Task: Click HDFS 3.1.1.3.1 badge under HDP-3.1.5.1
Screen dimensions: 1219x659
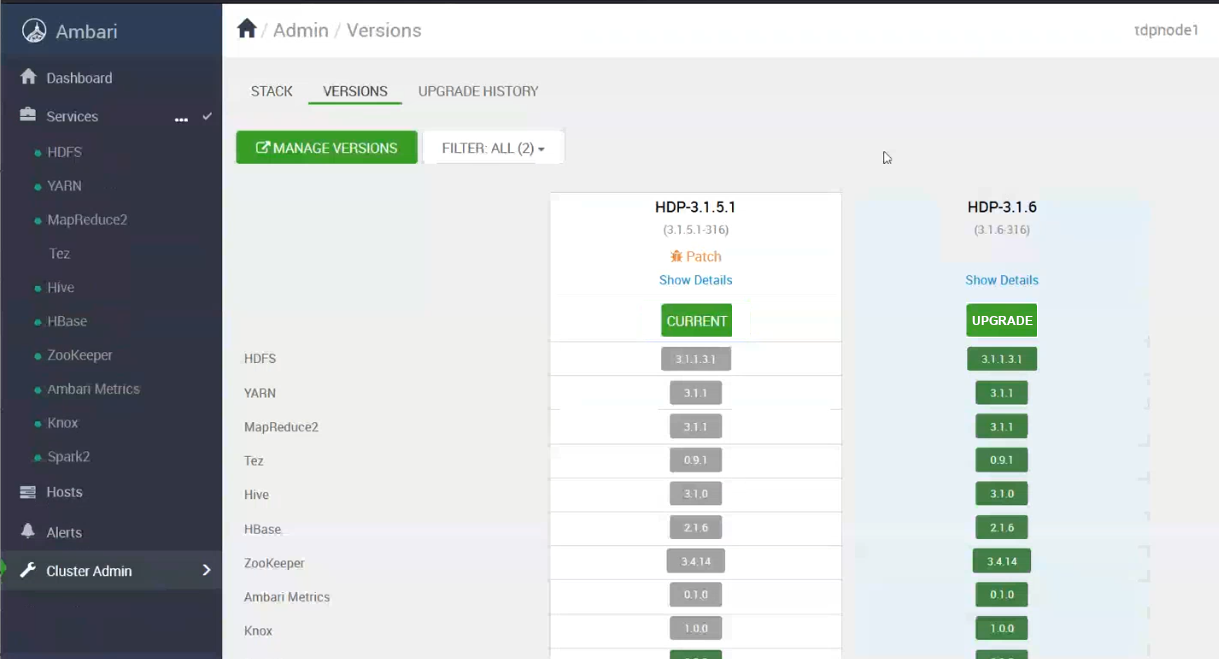Action: [696, 359]
